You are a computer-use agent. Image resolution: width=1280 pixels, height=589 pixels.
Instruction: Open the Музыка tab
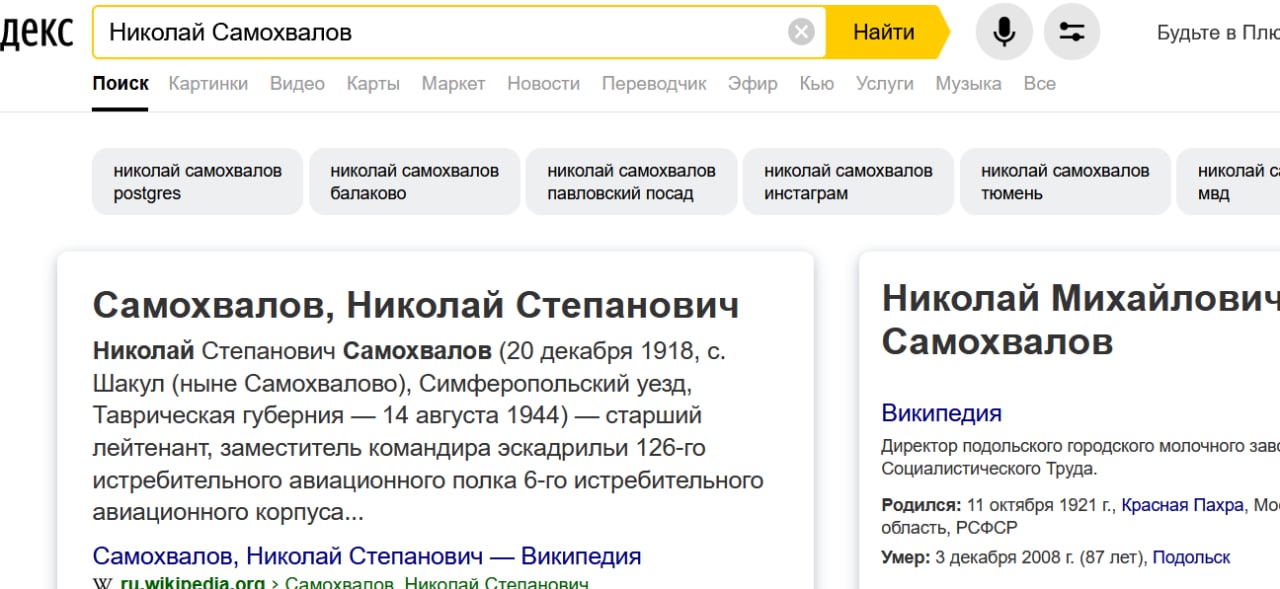[968, 84]
